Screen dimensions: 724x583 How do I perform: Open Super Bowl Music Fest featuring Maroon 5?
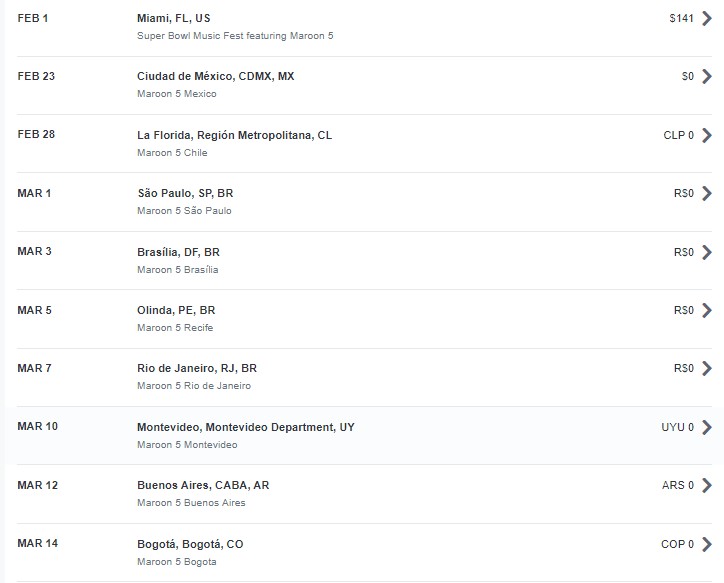(235, 36)
